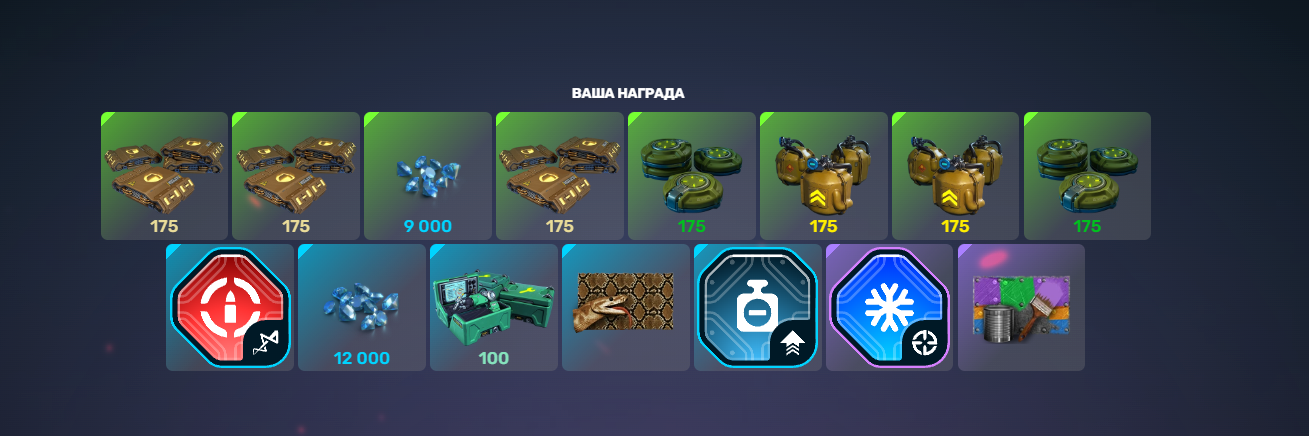1309x436 pixels.
Task: Click the snowflake freeze augment icon
Action: coord(890,307)
